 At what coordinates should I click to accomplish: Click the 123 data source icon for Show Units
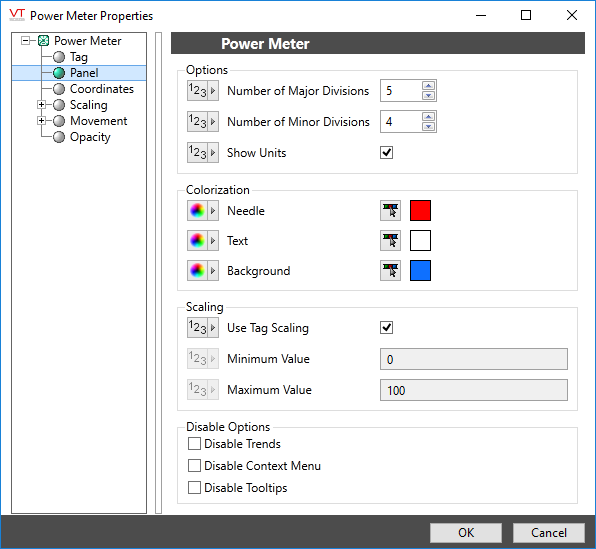[203, 152]
